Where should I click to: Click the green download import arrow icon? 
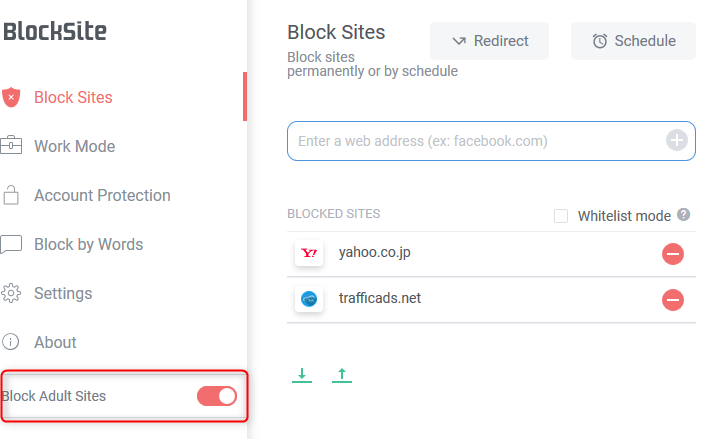click(302, 375)
